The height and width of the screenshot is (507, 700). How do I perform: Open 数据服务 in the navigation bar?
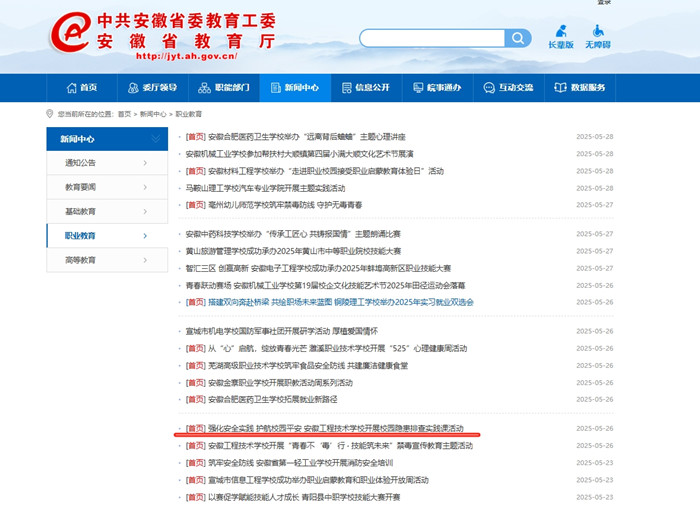(x=580, y=88)
